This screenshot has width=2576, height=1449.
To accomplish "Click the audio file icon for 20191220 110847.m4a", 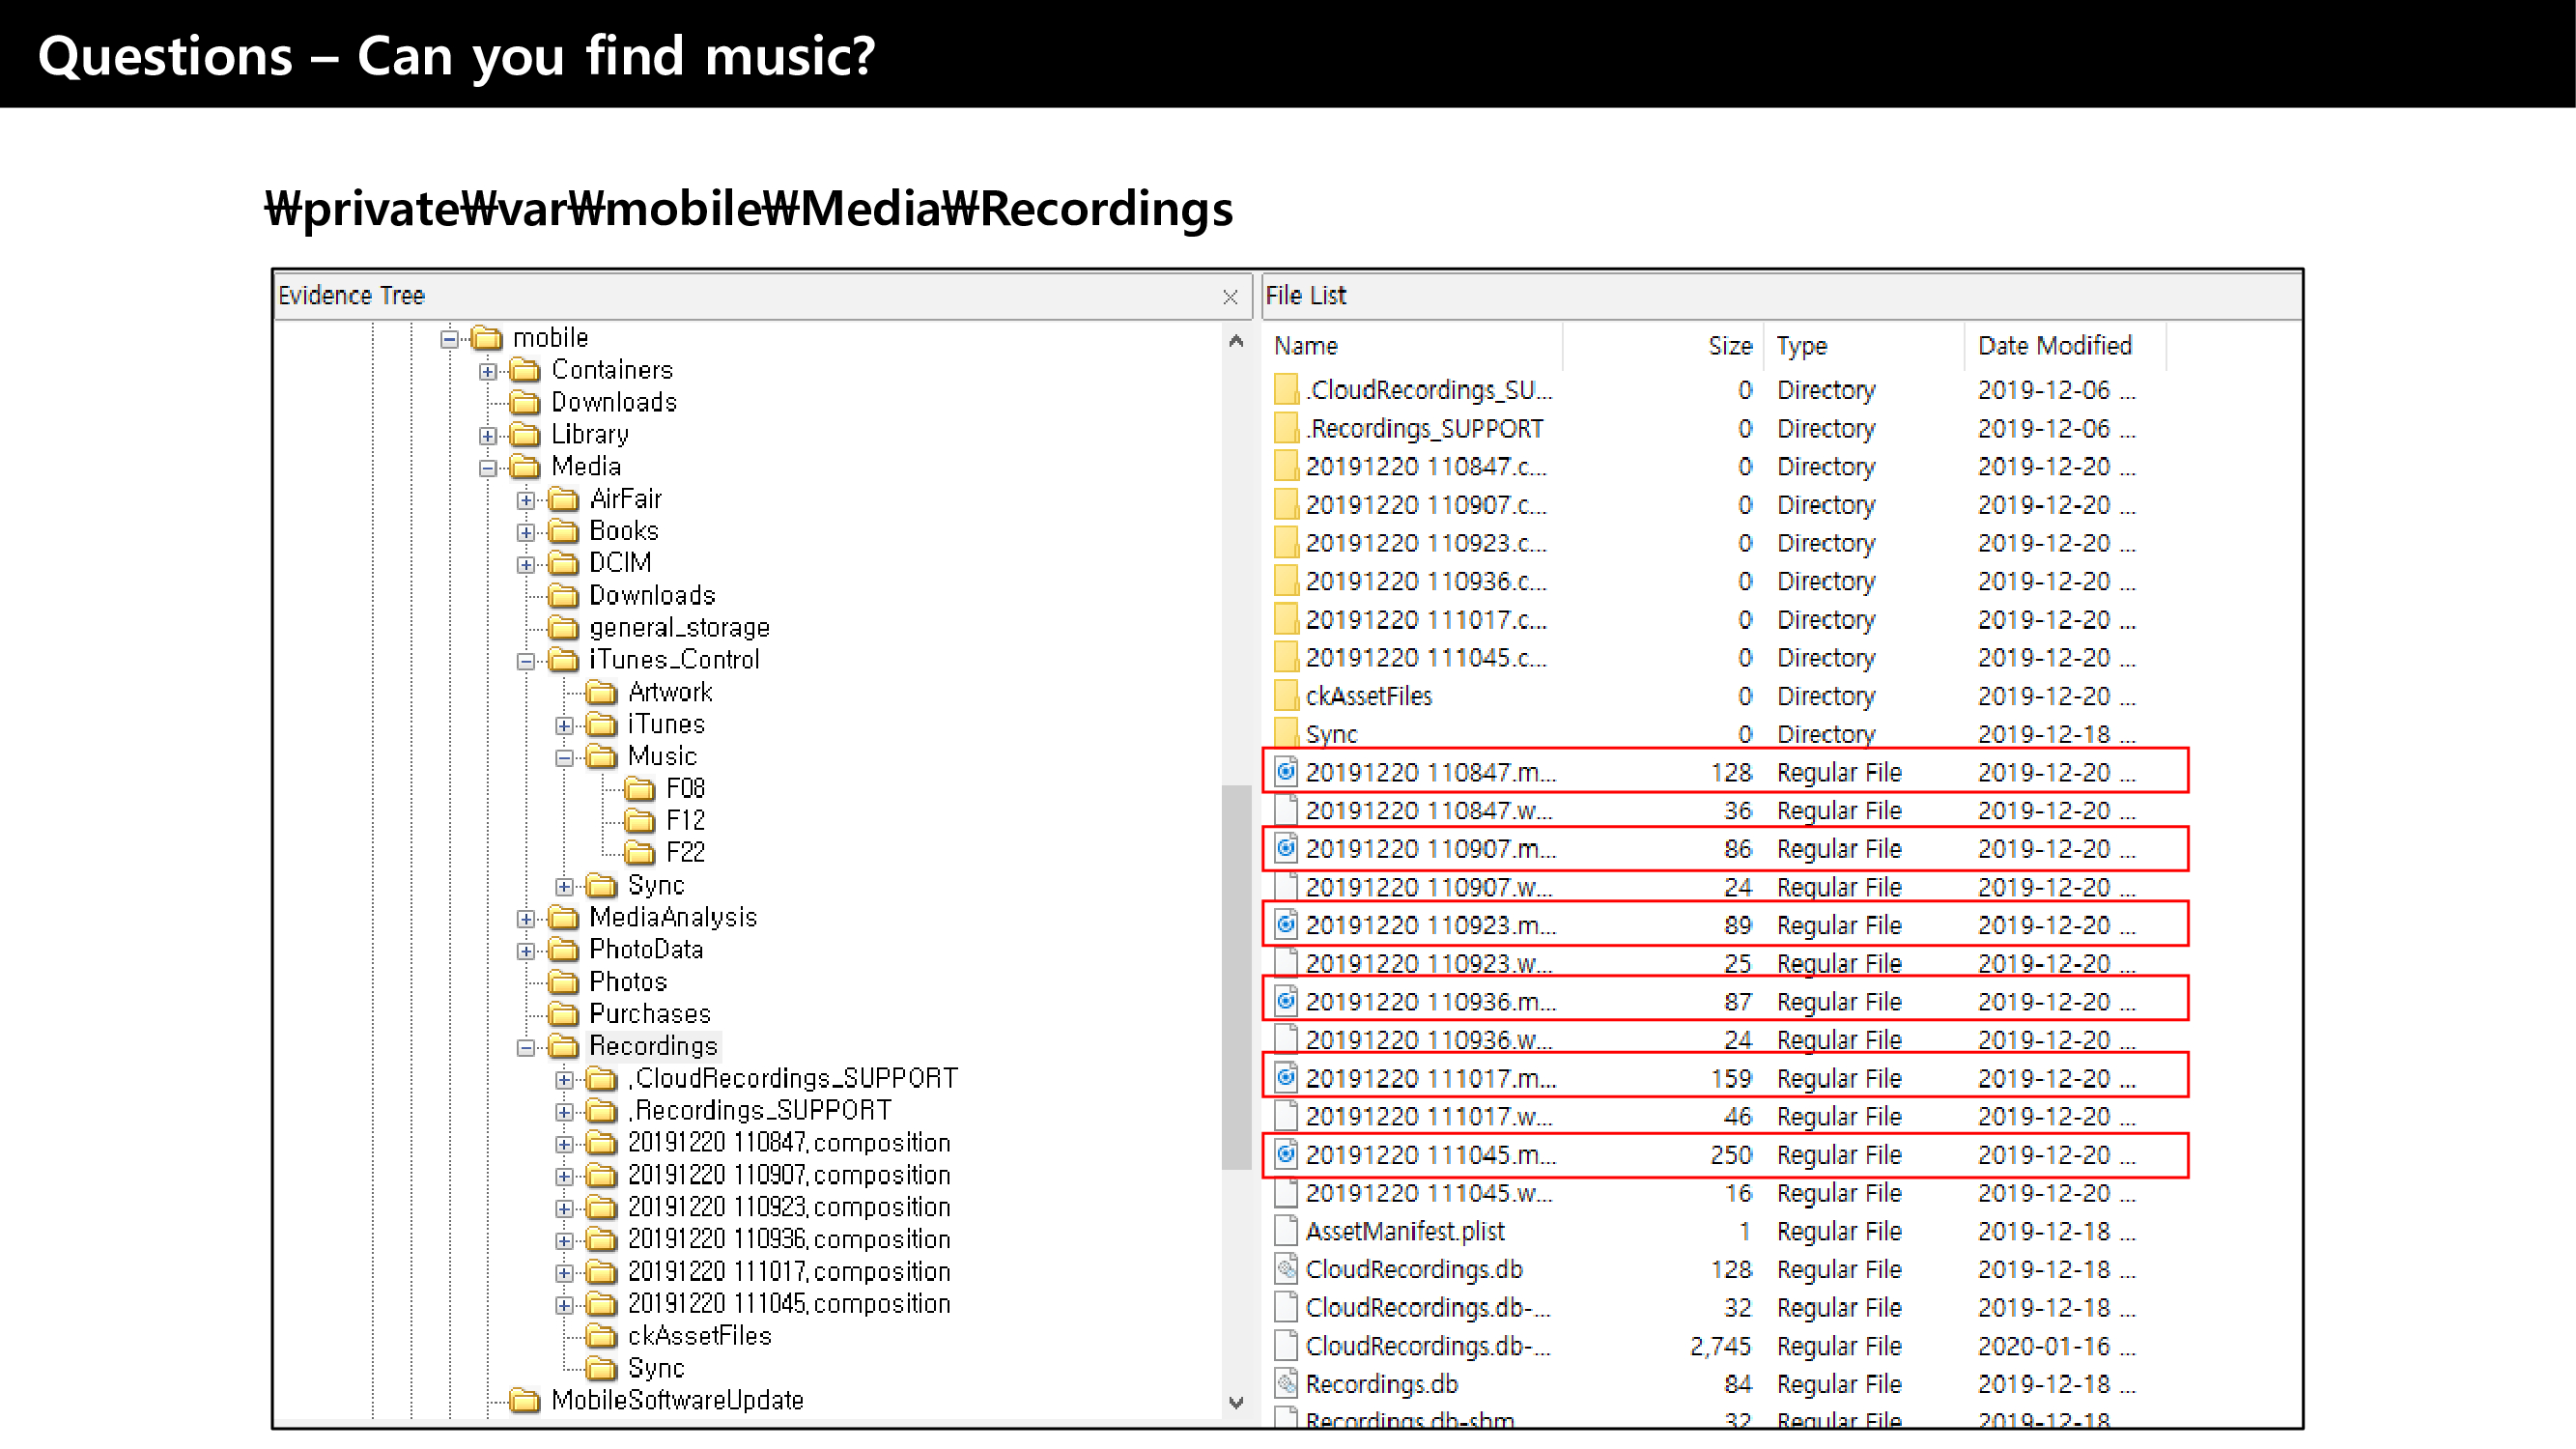I will [x=1286, y=772].
